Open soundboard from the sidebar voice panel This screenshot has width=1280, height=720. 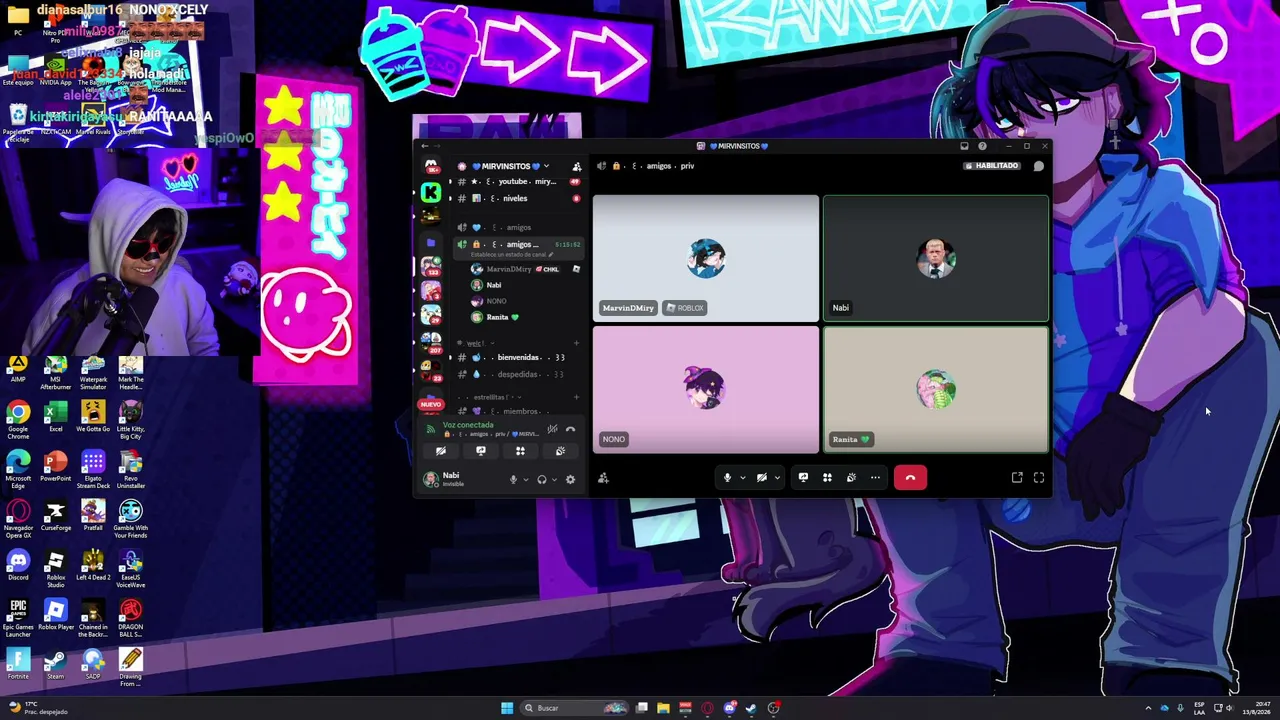560,451
